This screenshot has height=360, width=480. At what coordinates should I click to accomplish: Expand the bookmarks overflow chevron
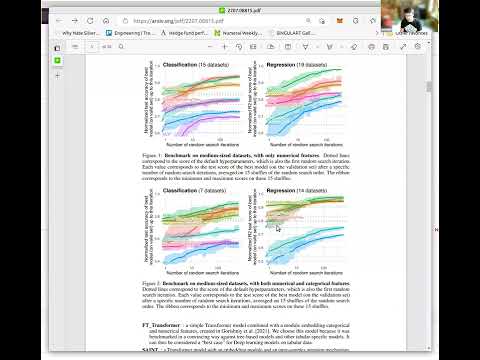(377, 33)
